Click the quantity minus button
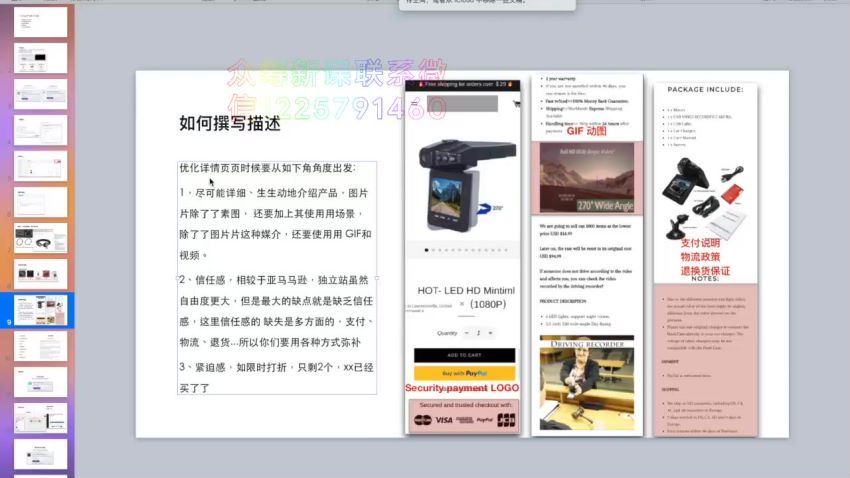Screen dimensions: 850x478 (x=467, y=333)
